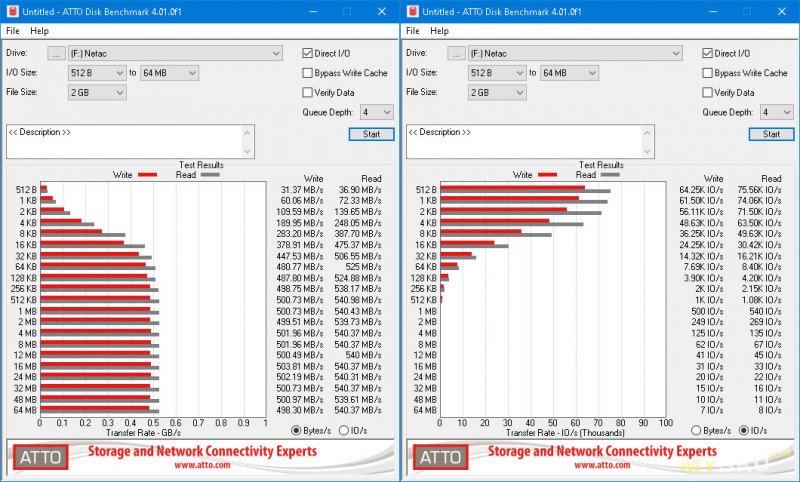Open File menu in right window
The height and width of the screenshot is (482, 800).
(x=413, y=31)
